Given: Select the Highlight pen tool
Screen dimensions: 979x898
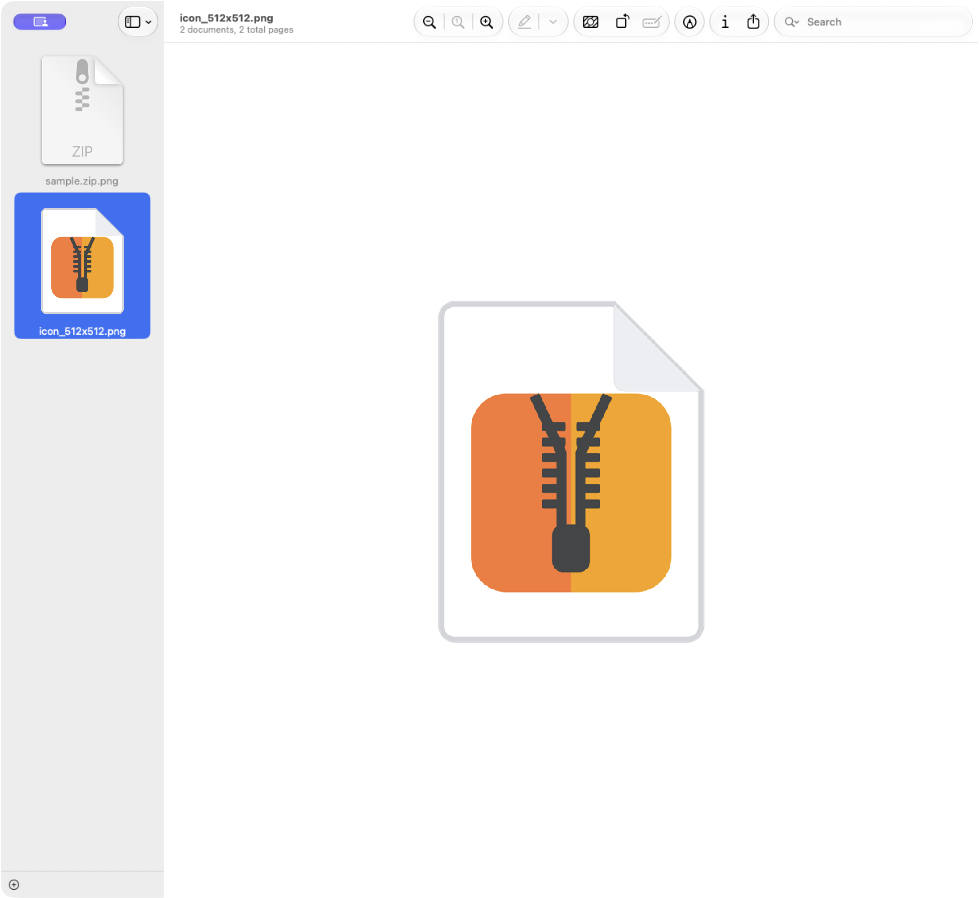Looking at the screenshot, I should (x=524, y=22).
